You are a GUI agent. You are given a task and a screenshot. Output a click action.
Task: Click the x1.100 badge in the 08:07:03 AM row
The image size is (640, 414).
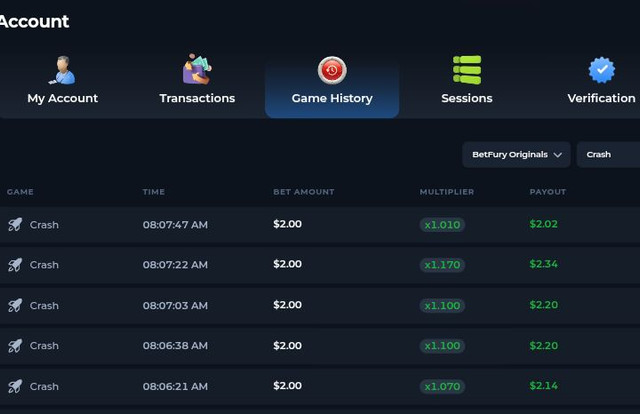tap(442, 305)
